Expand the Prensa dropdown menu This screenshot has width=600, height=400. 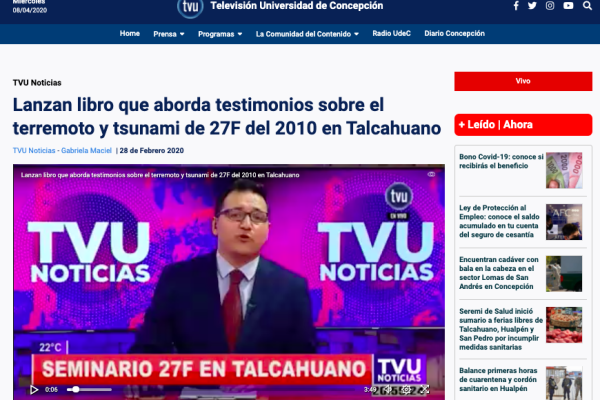tap(169, 34)
